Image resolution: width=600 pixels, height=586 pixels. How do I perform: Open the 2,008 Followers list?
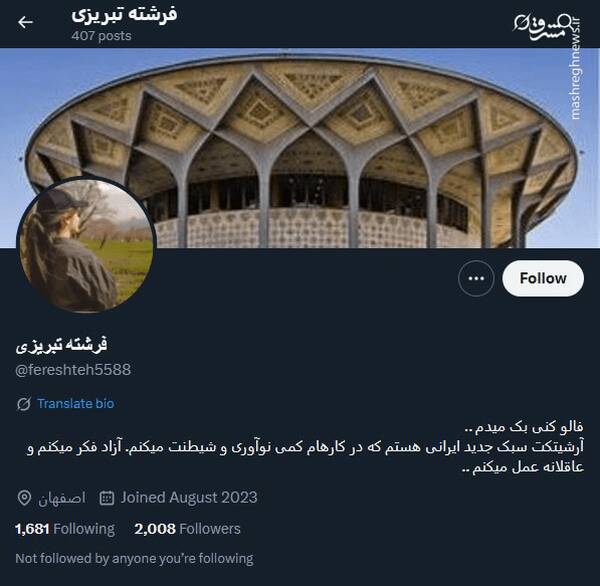click(x=188, y=529)
